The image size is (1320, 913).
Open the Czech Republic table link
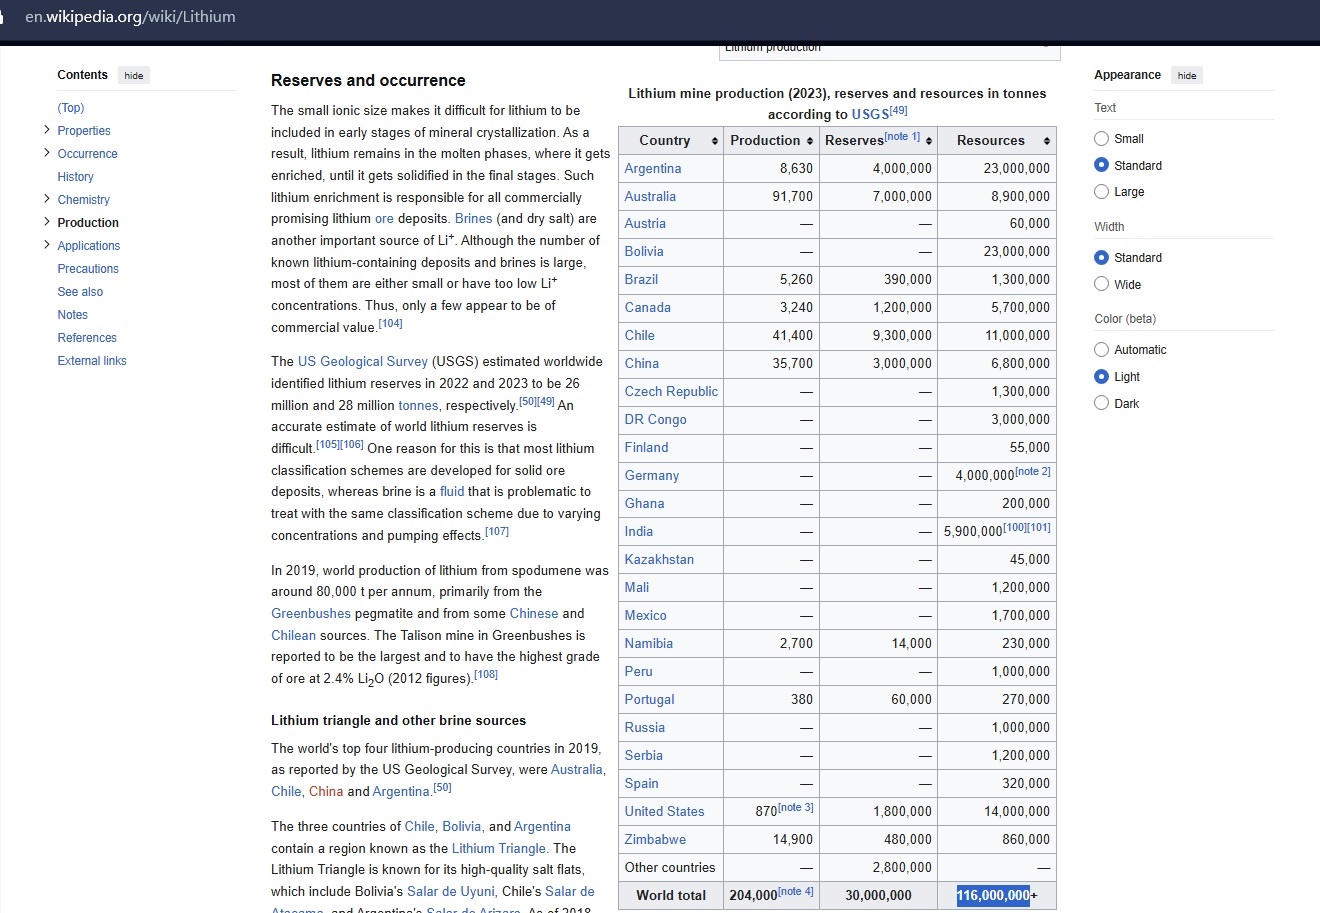click(x=671, y=392)
